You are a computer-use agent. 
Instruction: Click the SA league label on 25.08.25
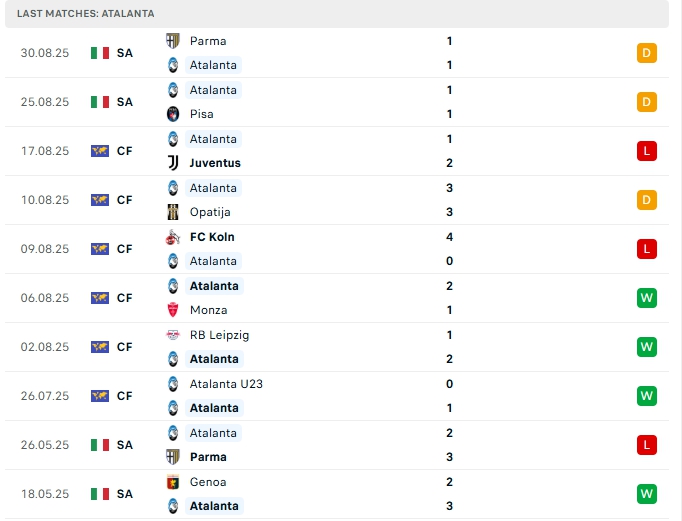point(125,102)
